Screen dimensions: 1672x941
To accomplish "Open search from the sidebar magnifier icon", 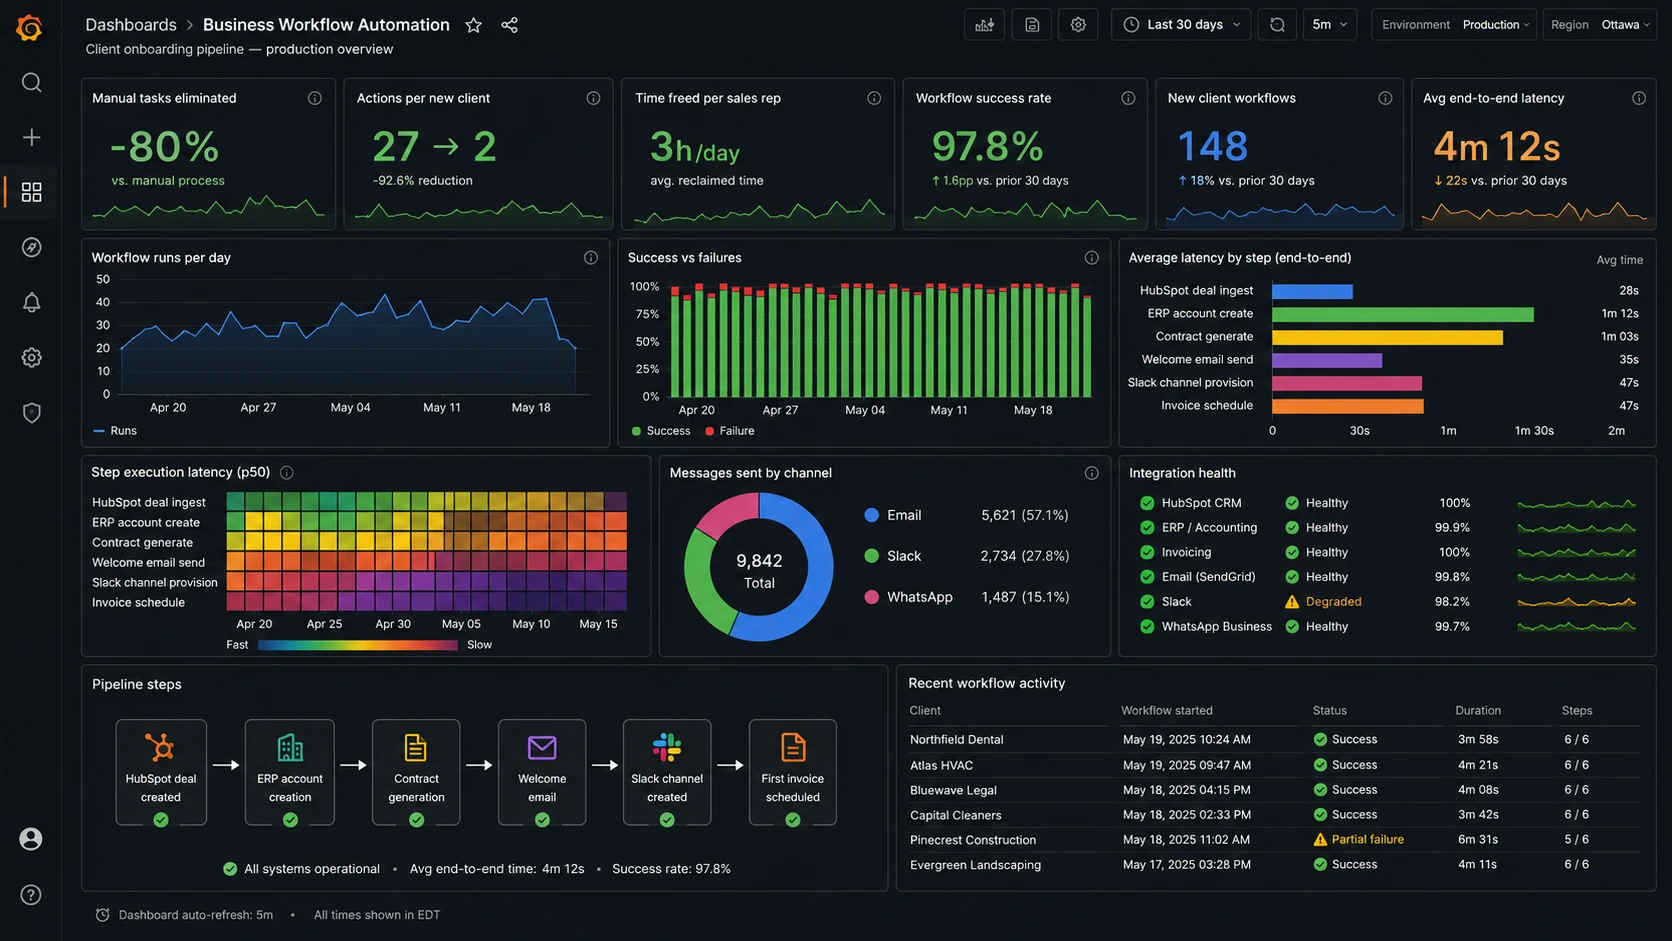I will pos(31,82).
